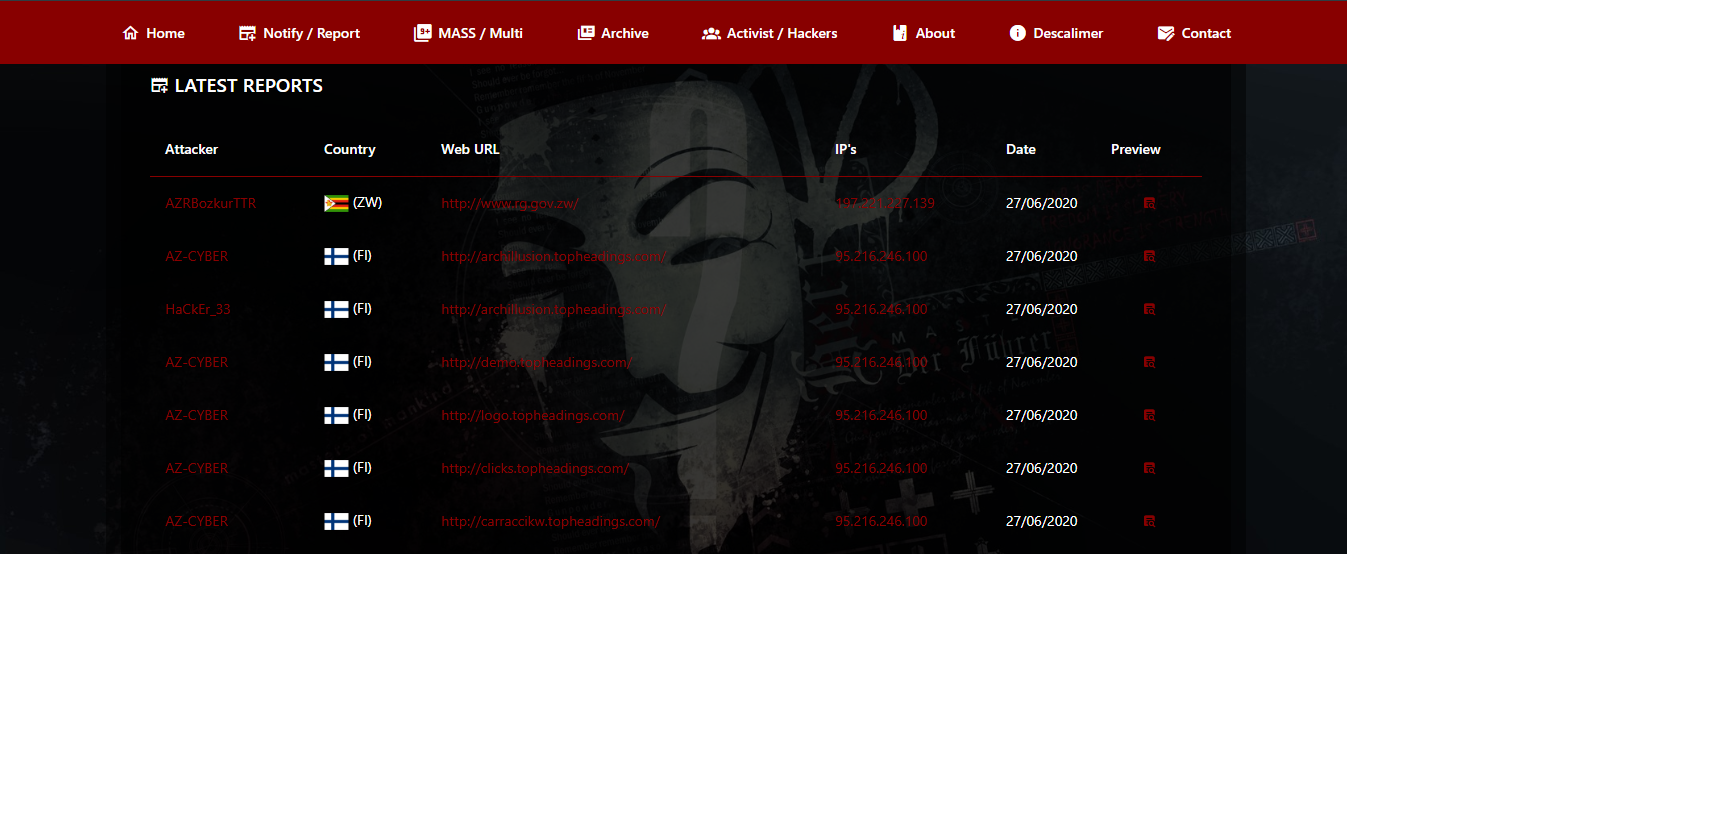Open the http://demo.topheadings.com/ link

(x=536, y=362)
